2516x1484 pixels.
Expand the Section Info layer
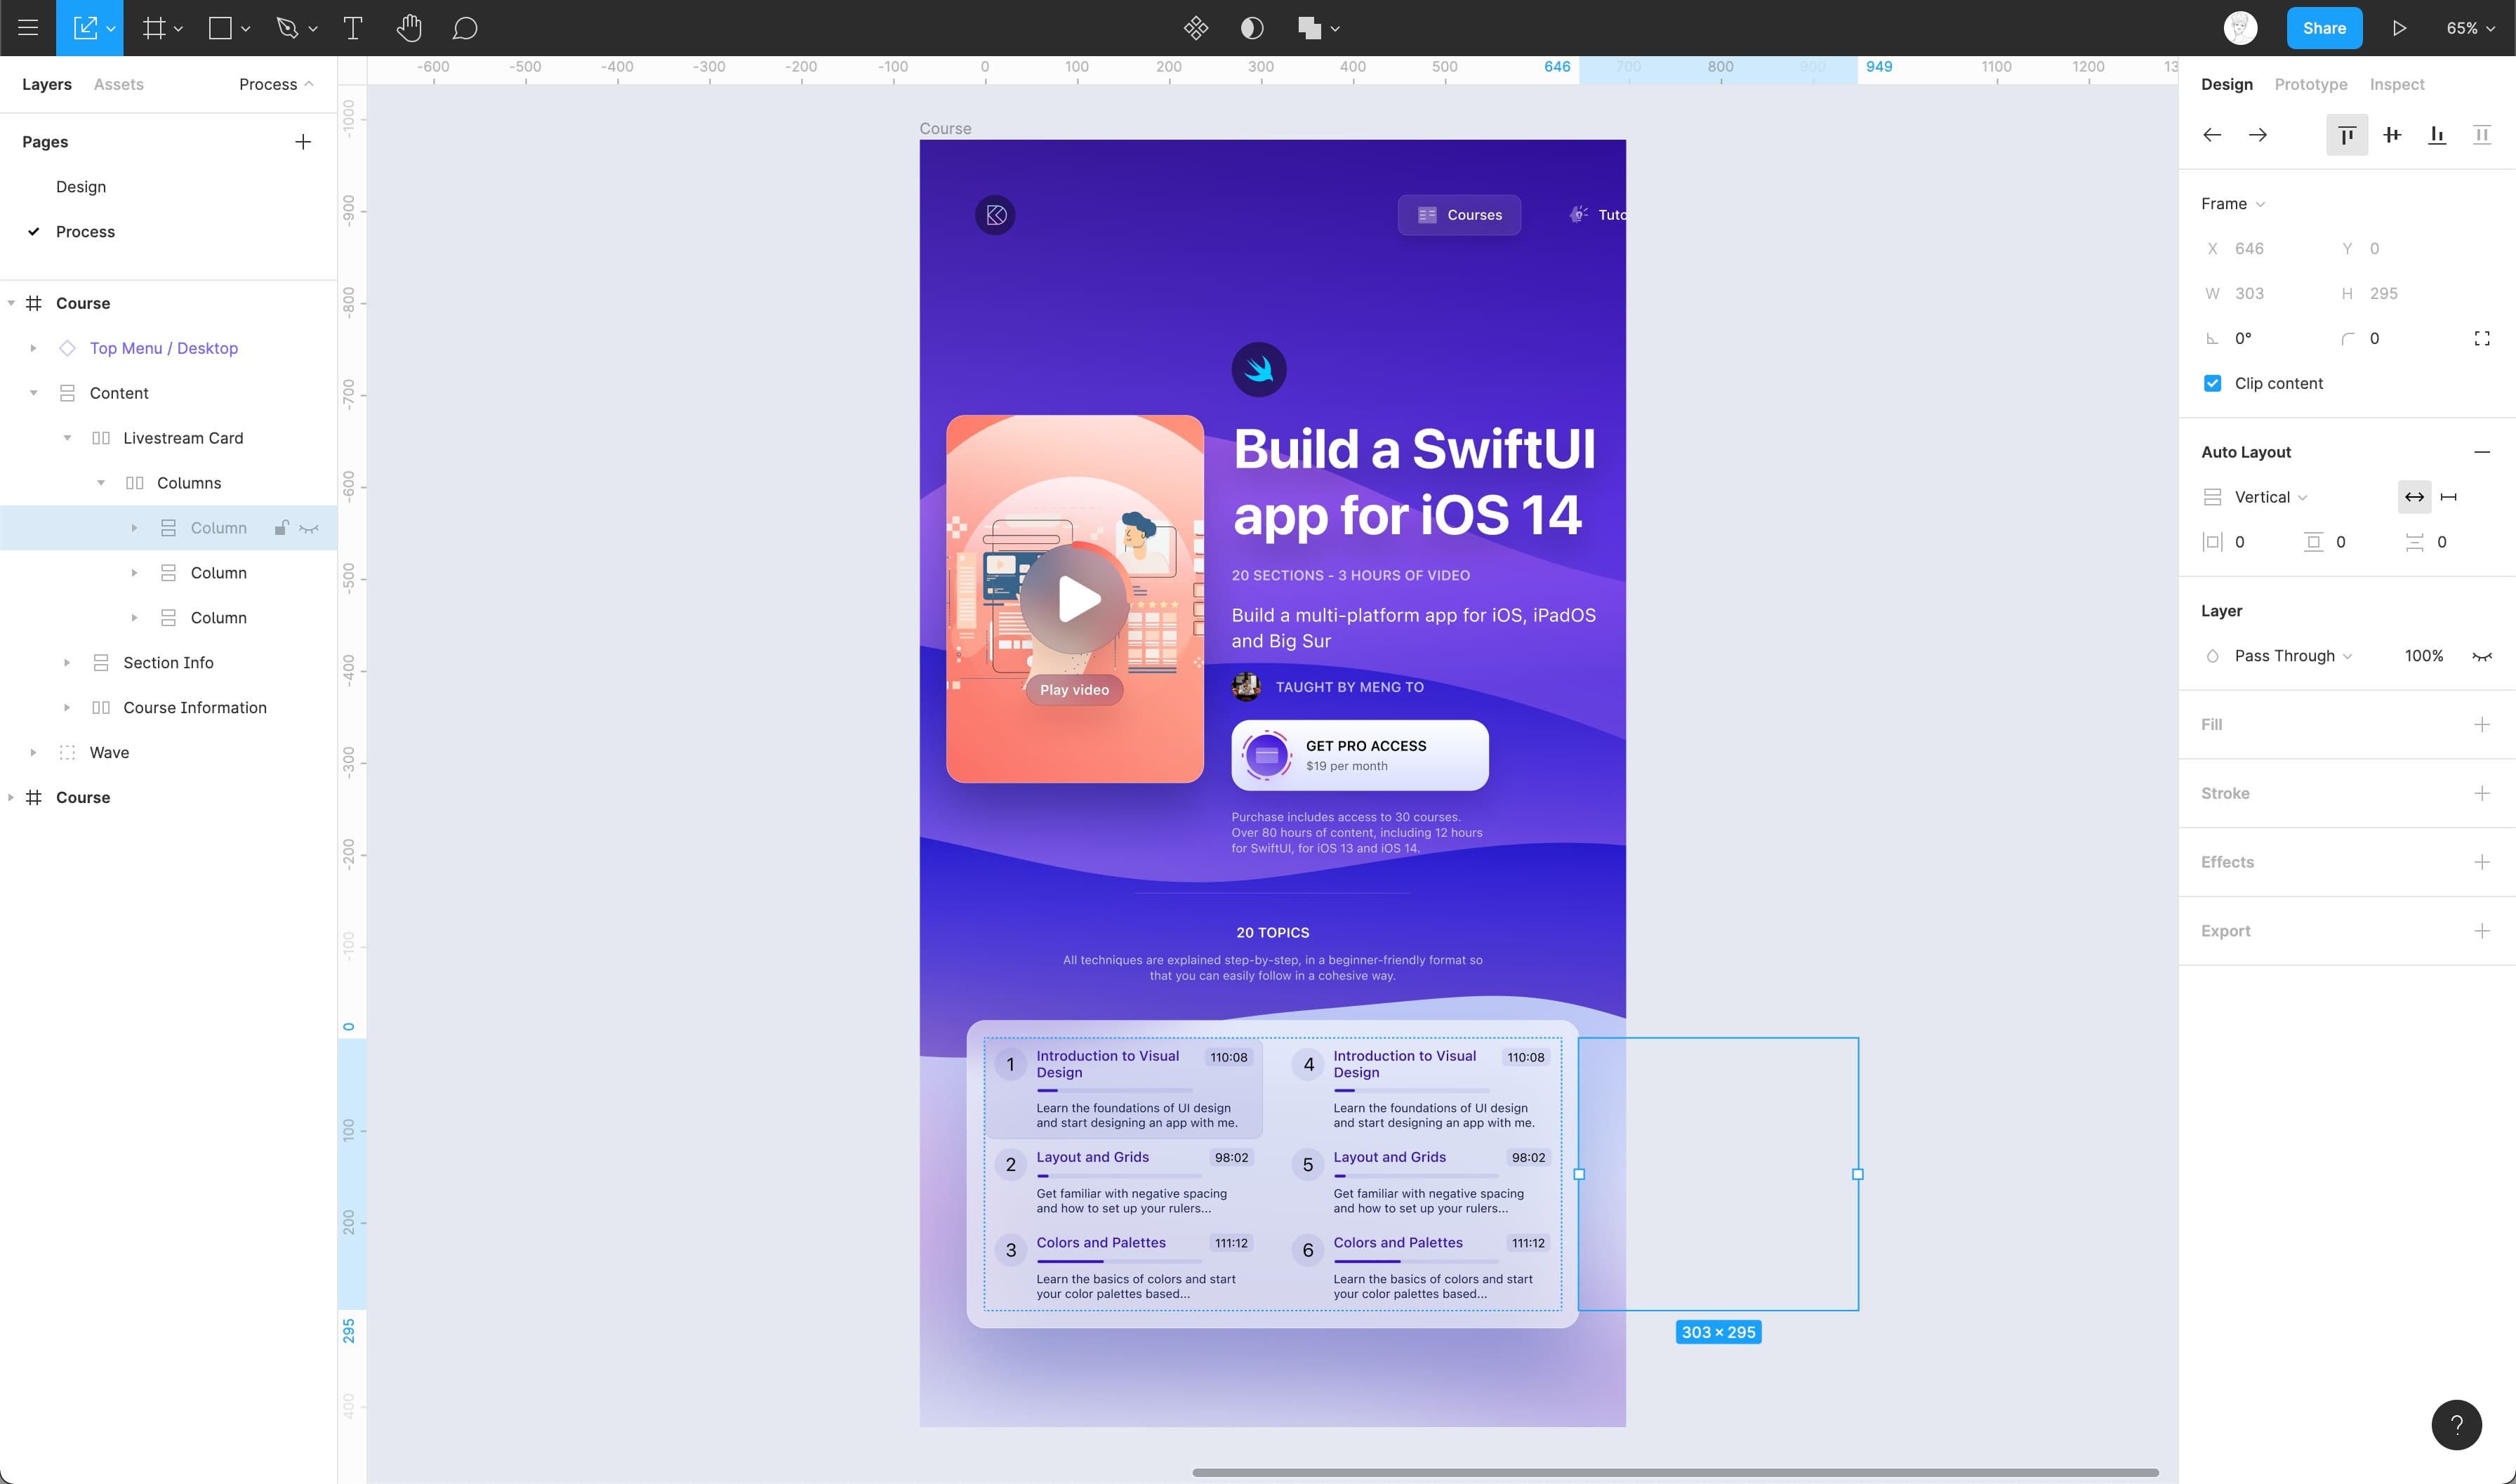(x=67, y=663)
